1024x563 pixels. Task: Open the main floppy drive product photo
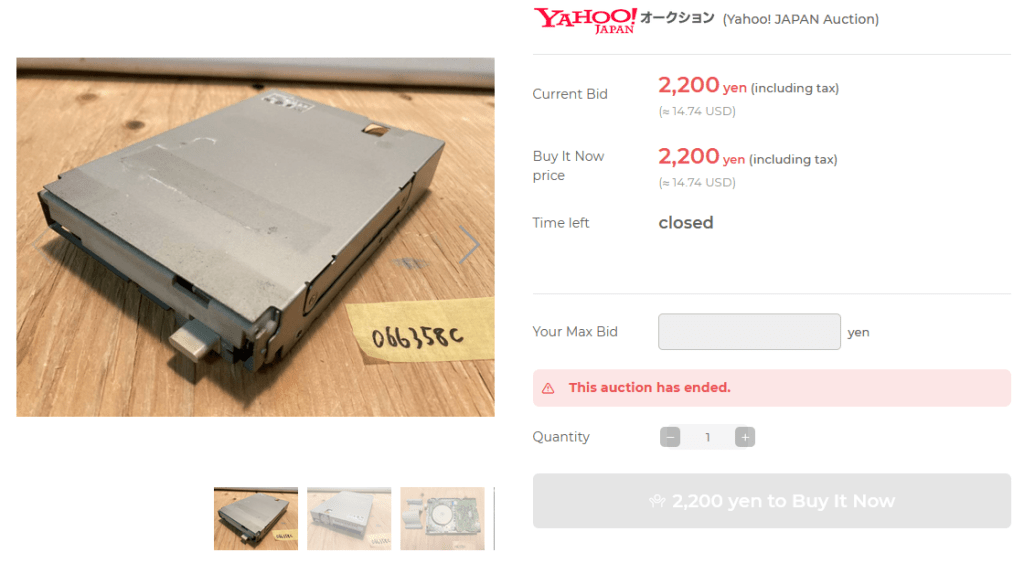tap(255, 237)
